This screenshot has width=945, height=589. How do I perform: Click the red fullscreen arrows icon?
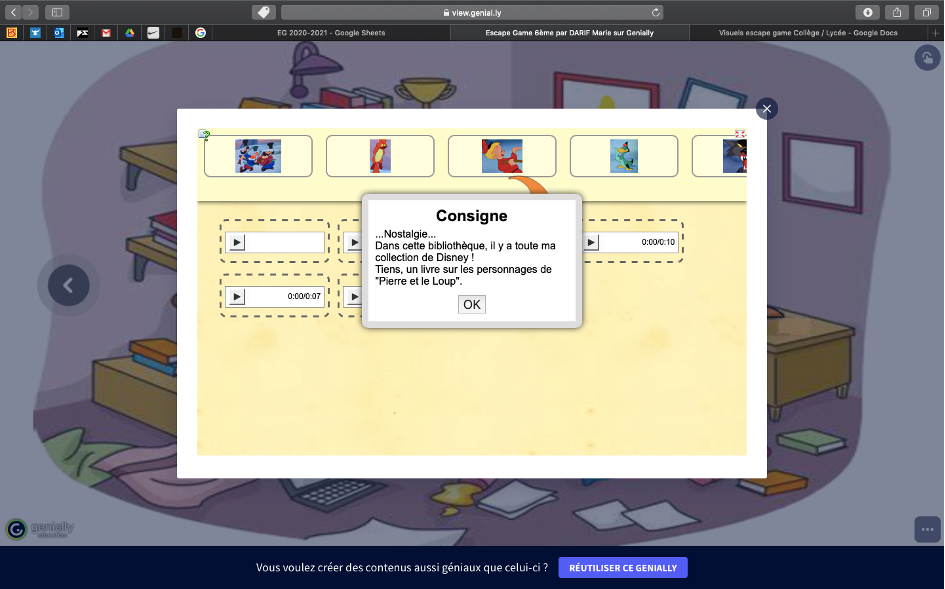740,134
